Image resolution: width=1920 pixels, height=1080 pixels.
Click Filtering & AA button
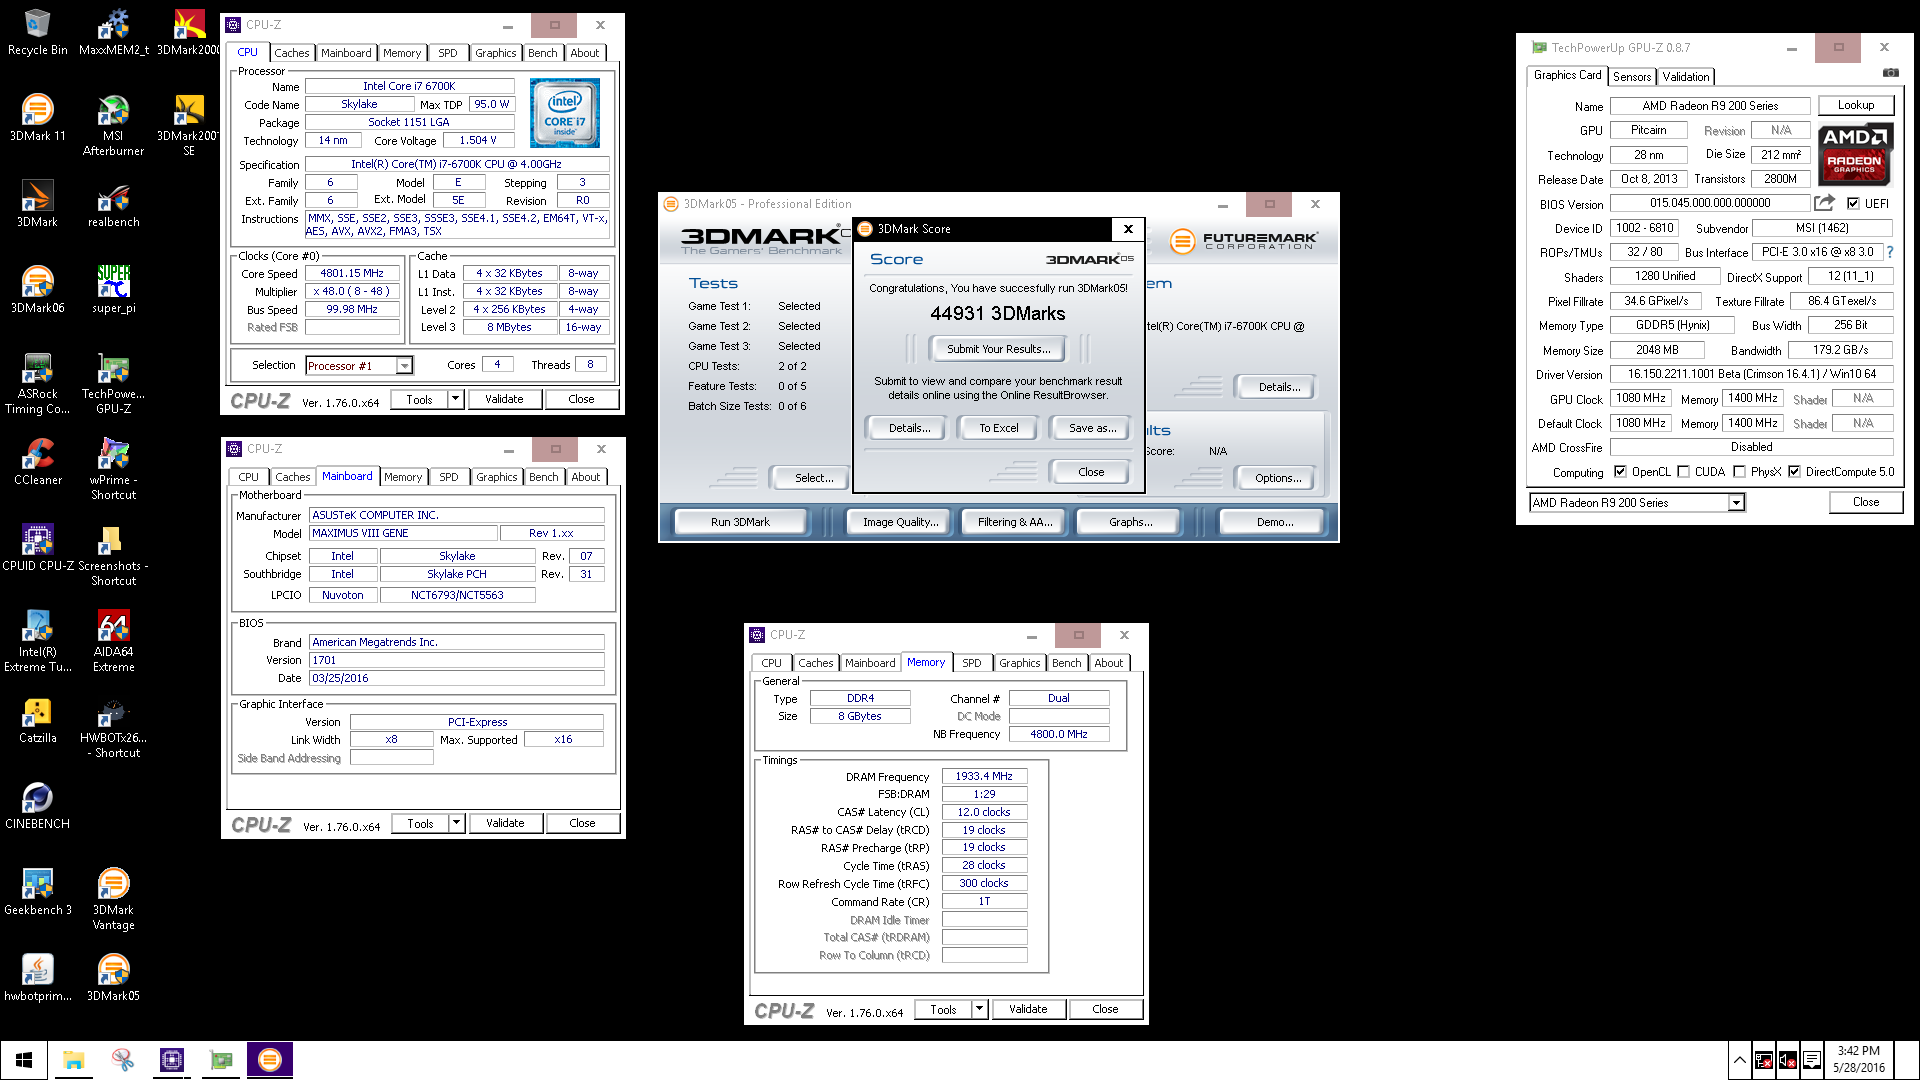pos(1014,522)
